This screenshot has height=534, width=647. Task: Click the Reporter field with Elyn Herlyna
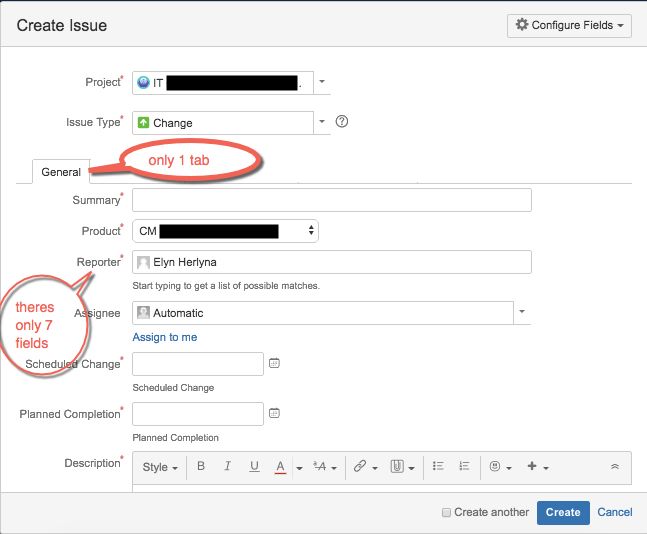[332, 262]
